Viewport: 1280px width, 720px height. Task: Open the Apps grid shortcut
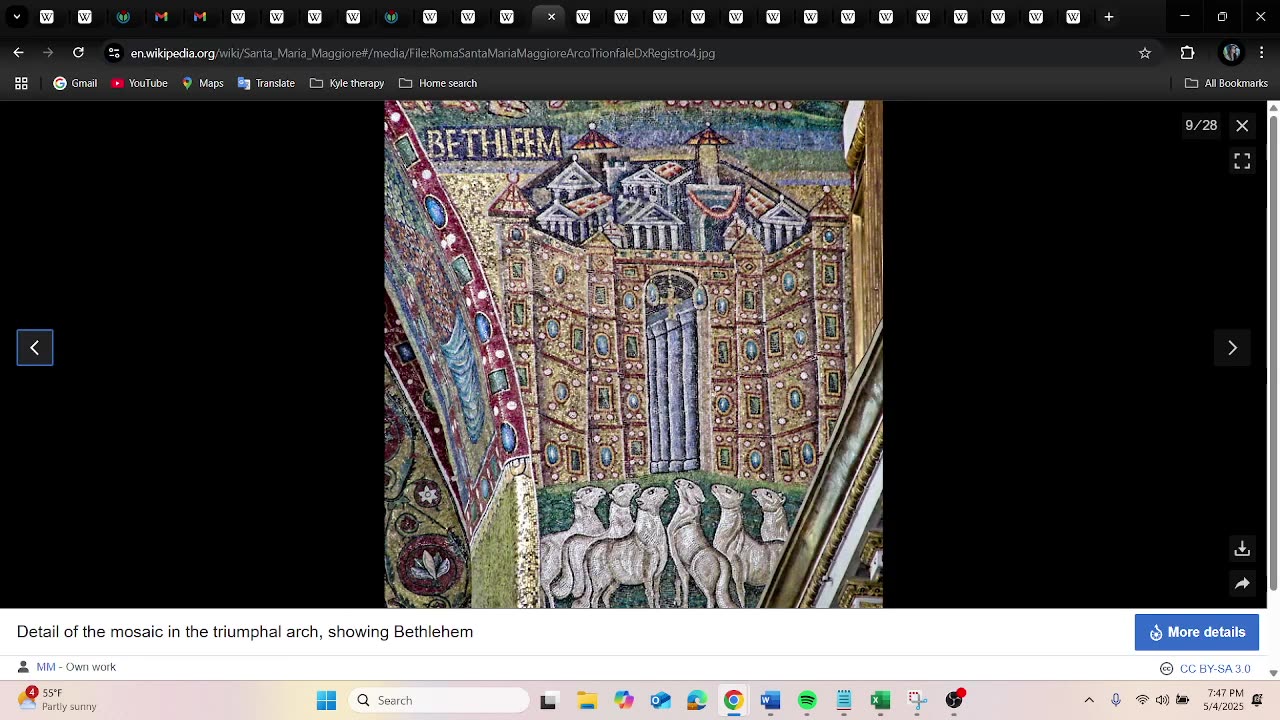click(21, 83)
